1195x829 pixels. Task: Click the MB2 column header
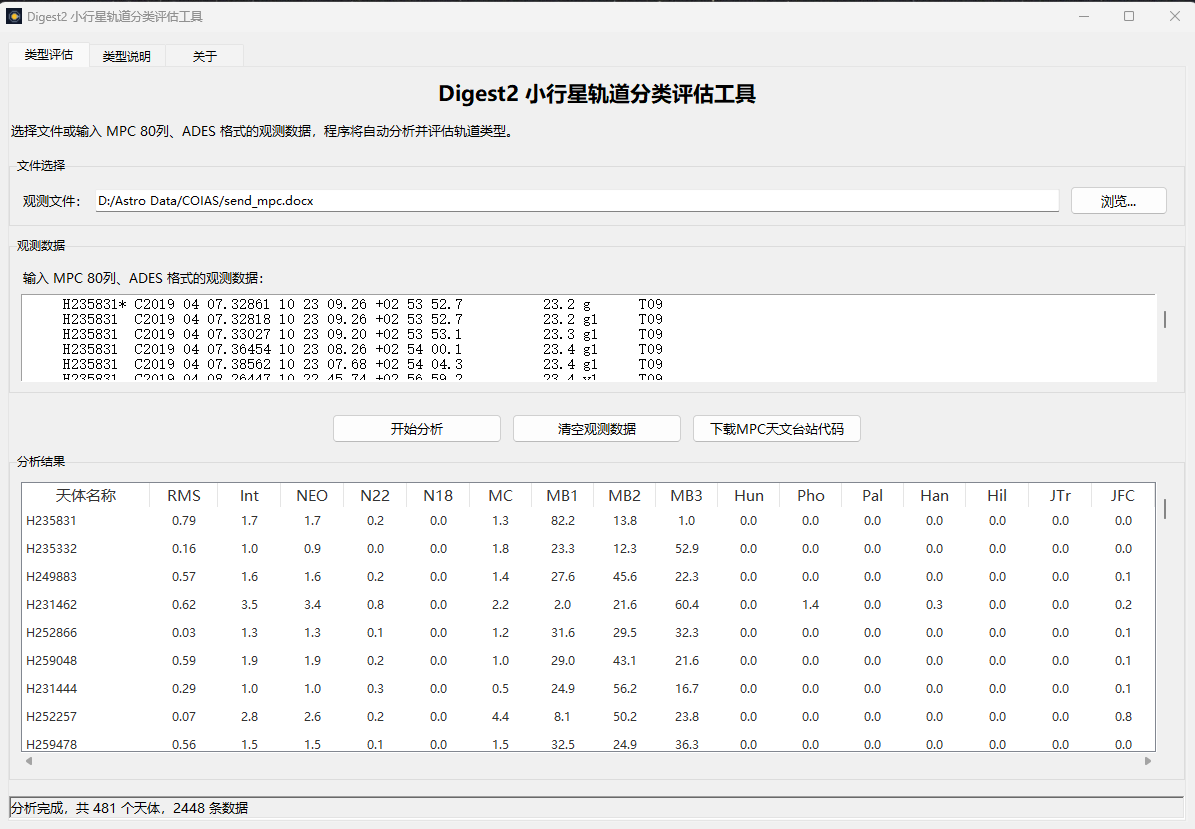(x=624, y=495)
